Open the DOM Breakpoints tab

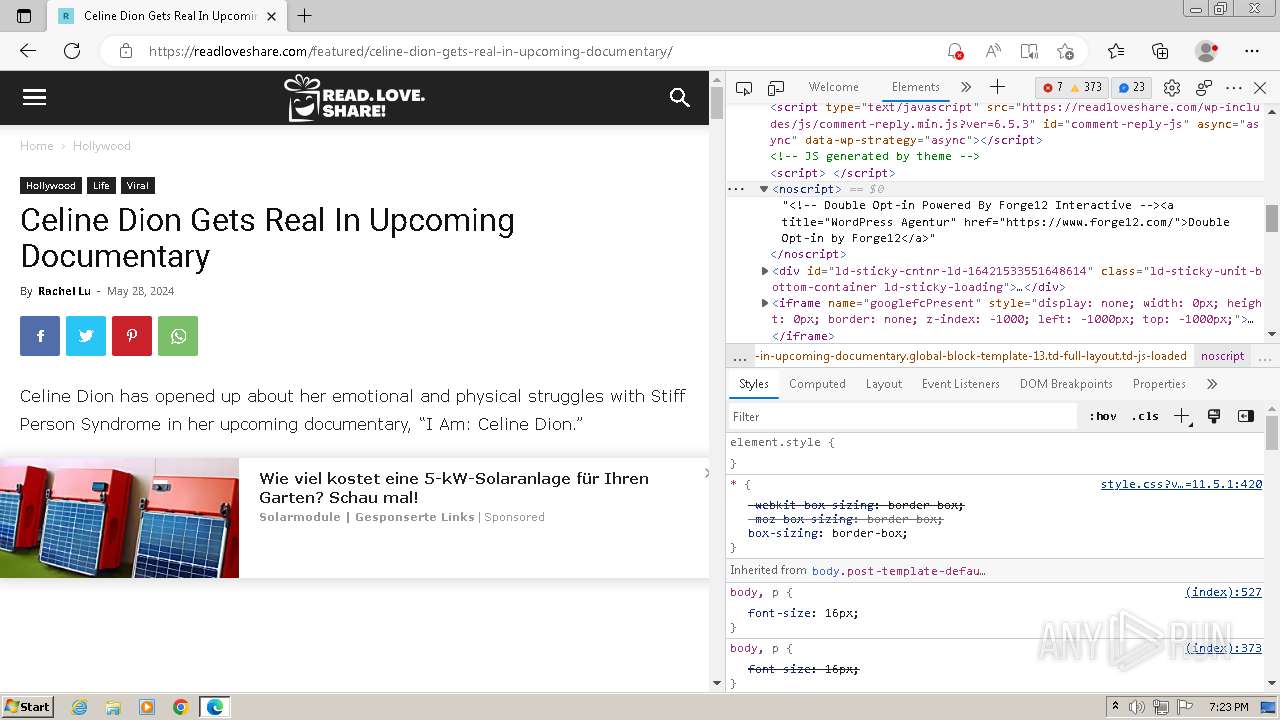(x=1066, y=384)
